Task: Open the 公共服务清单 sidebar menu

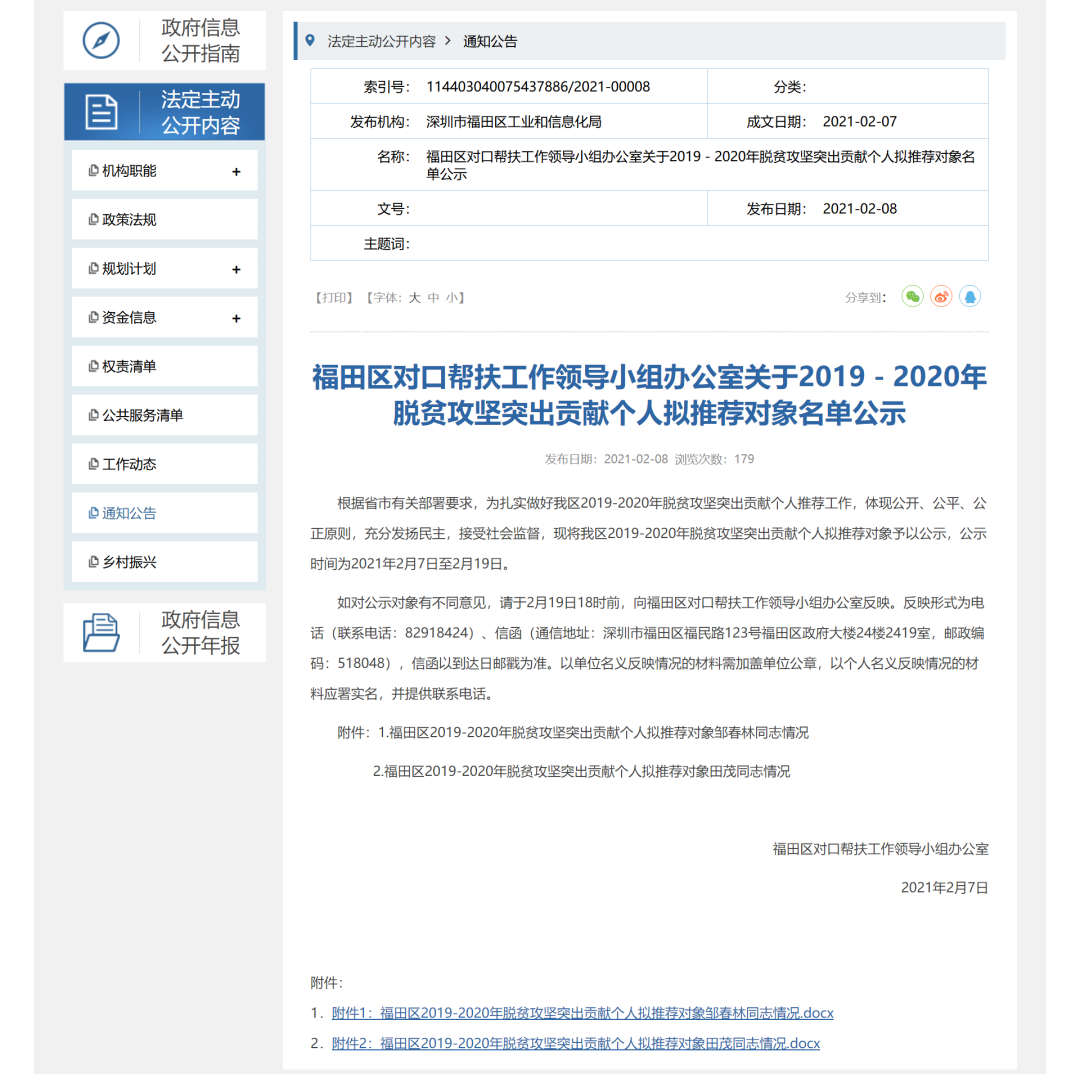Action: (165, 415)
